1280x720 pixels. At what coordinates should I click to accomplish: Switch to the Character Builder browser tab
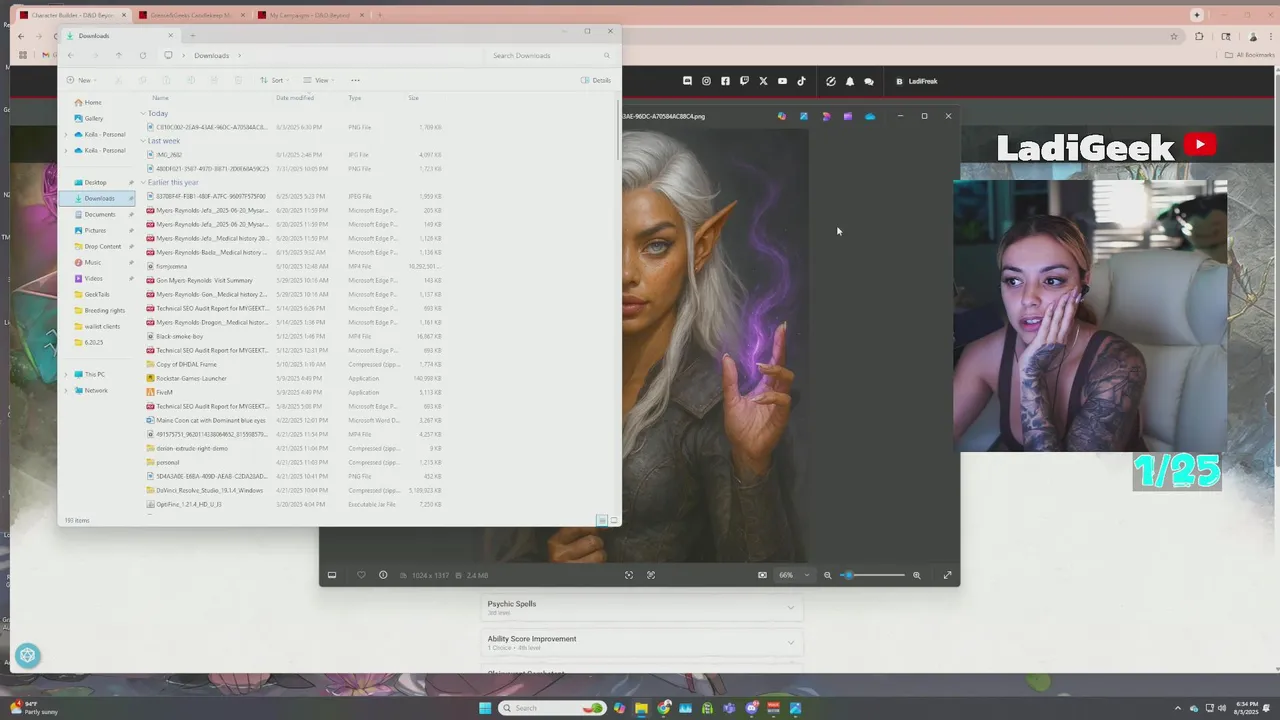73,15
